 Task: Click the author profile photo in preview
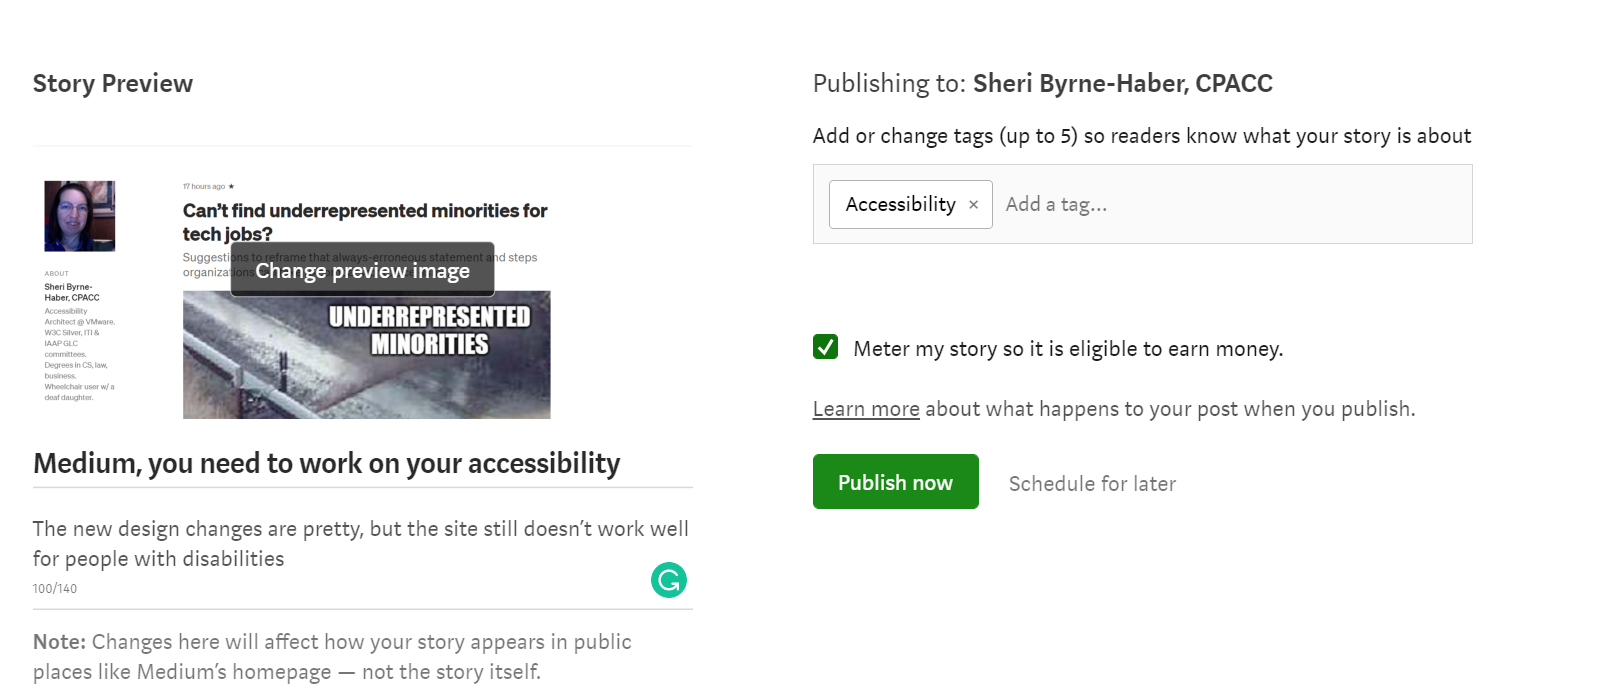80,216
